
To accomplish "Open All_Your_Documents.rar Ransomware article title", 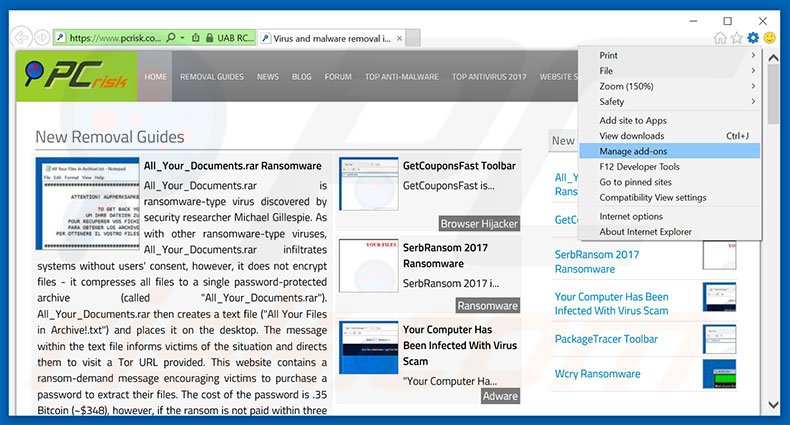I will coord(233,166).
